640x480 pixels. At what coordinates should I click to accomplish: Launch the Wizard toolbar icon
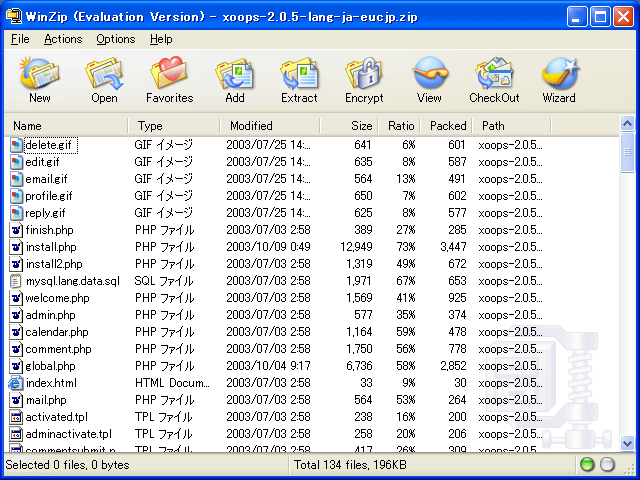(559, 73)
